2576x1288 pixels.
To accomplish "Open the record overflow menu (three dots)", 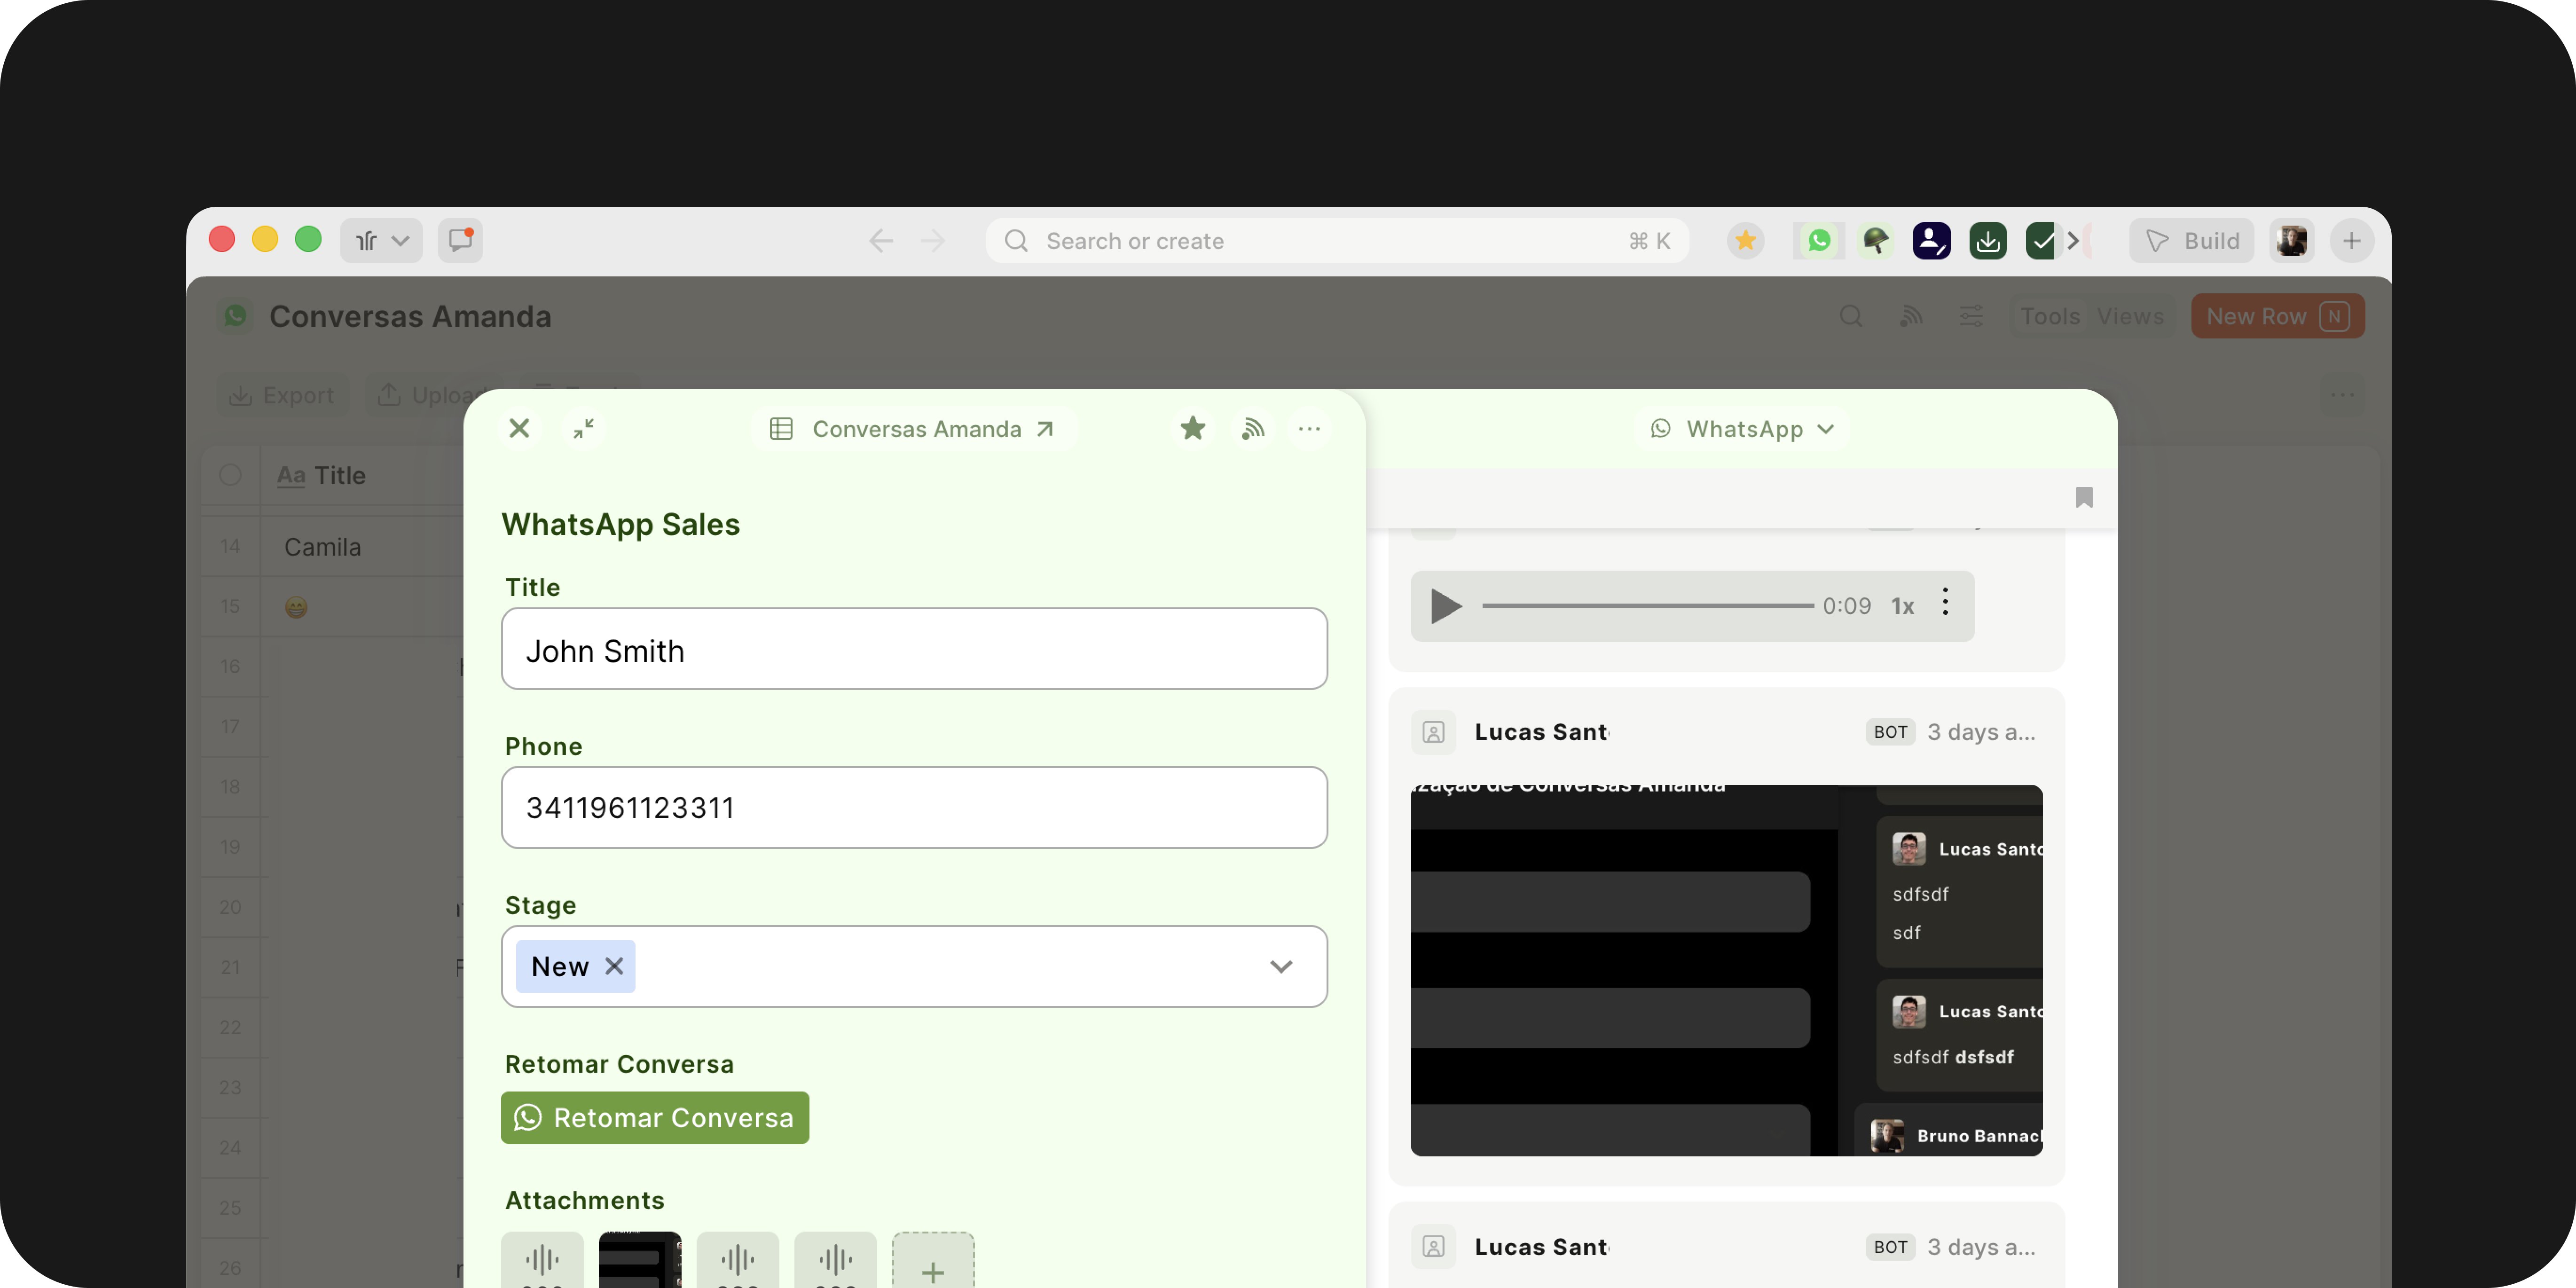I will pyautogui.click(x=1310, y=428).
